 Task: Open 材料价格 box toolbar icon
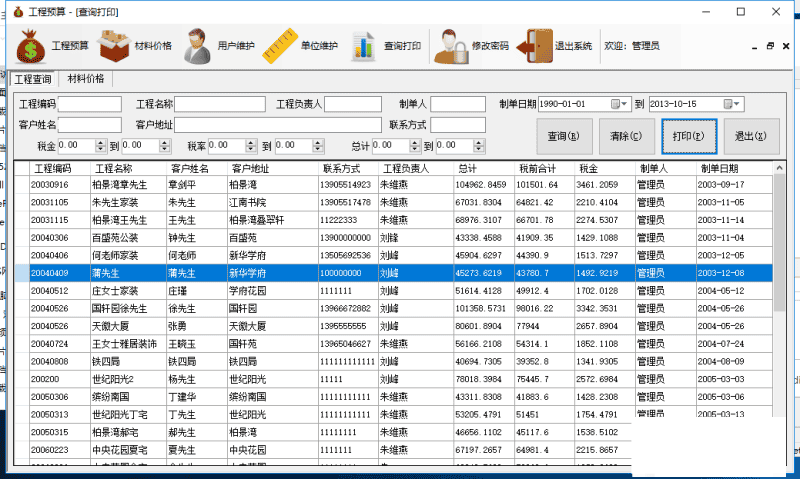click(114, 46)
